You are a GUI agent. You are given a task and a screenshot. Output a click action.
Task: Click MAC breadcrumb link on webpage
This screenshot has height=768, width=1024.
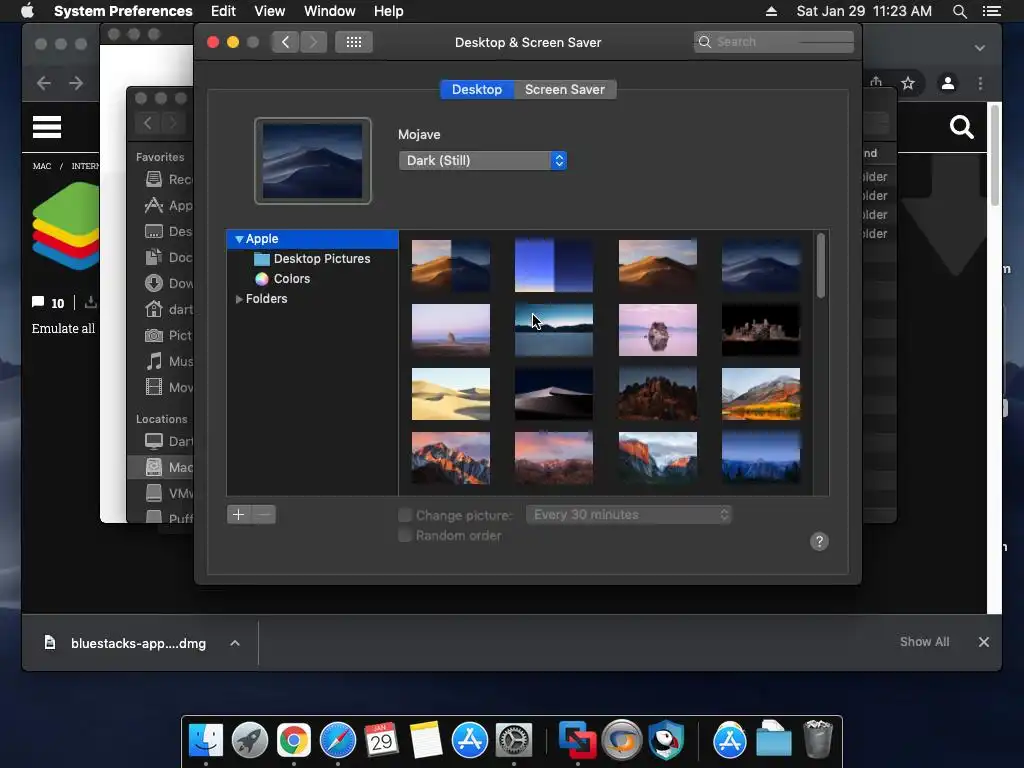[42, 166]
